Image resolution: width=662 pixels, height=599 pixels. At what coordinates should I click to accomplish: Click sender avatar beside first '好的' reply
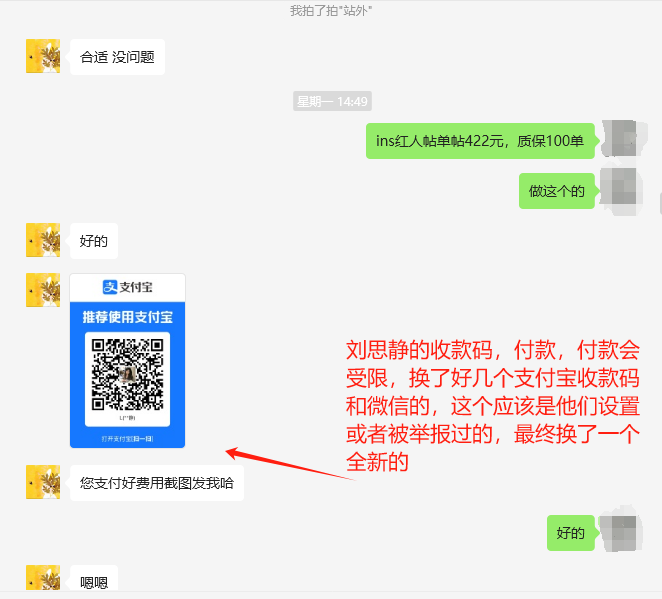(x=43, y=240)
